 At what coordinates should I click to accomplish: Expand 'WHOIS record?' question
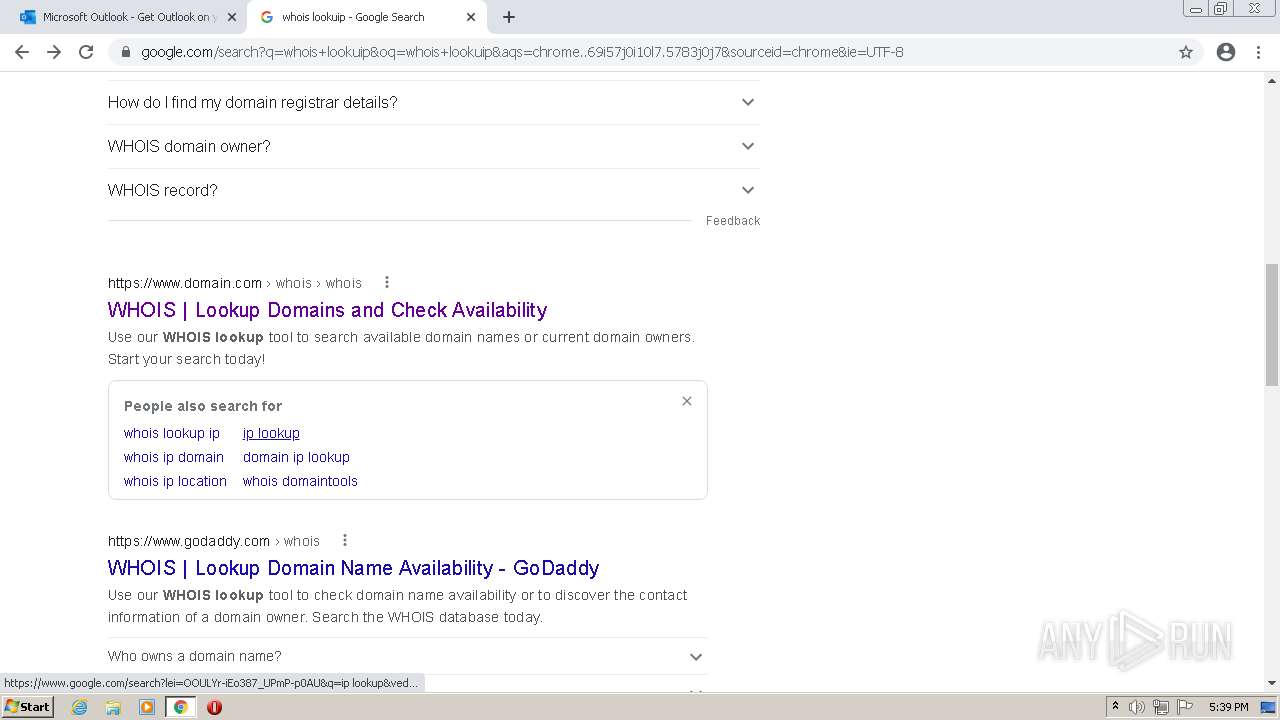433,190
